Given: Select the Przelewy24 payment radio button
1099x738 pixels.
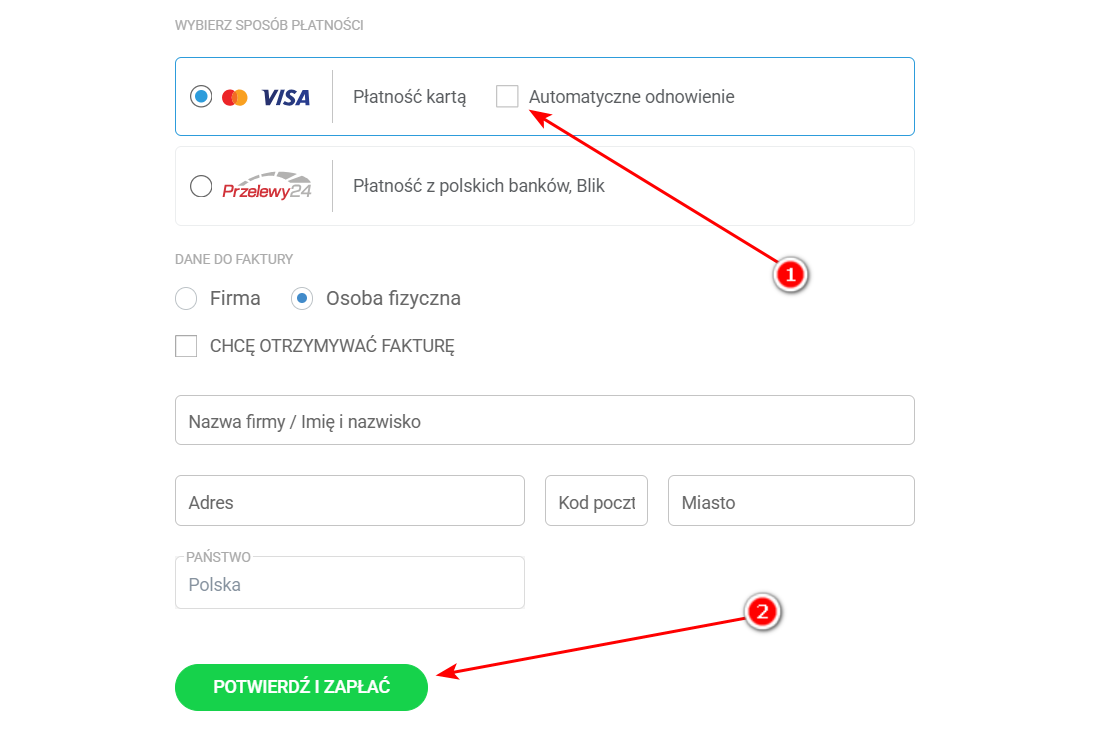Looking at the screenshot, I should tap(201, 186).
